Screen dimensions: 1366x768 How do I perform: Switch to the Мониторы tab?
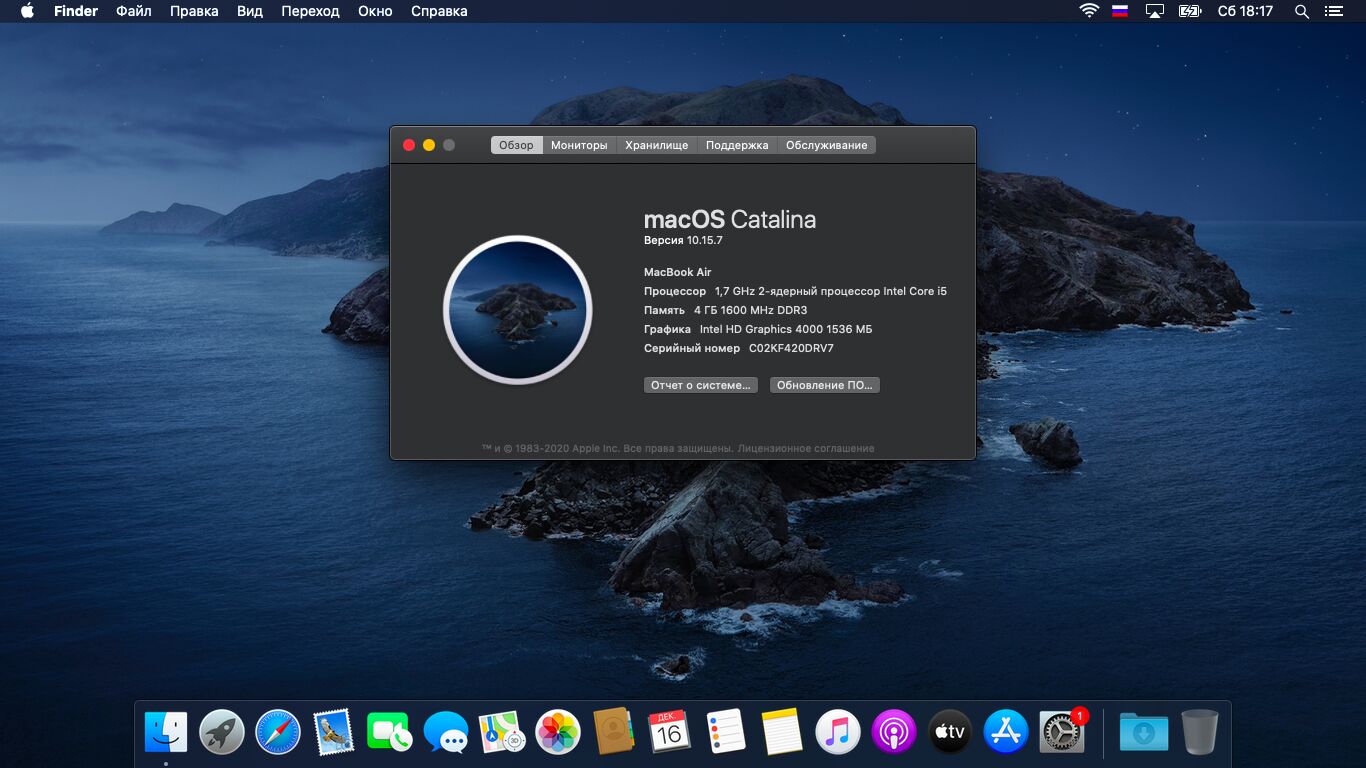(x=579, y=145)
